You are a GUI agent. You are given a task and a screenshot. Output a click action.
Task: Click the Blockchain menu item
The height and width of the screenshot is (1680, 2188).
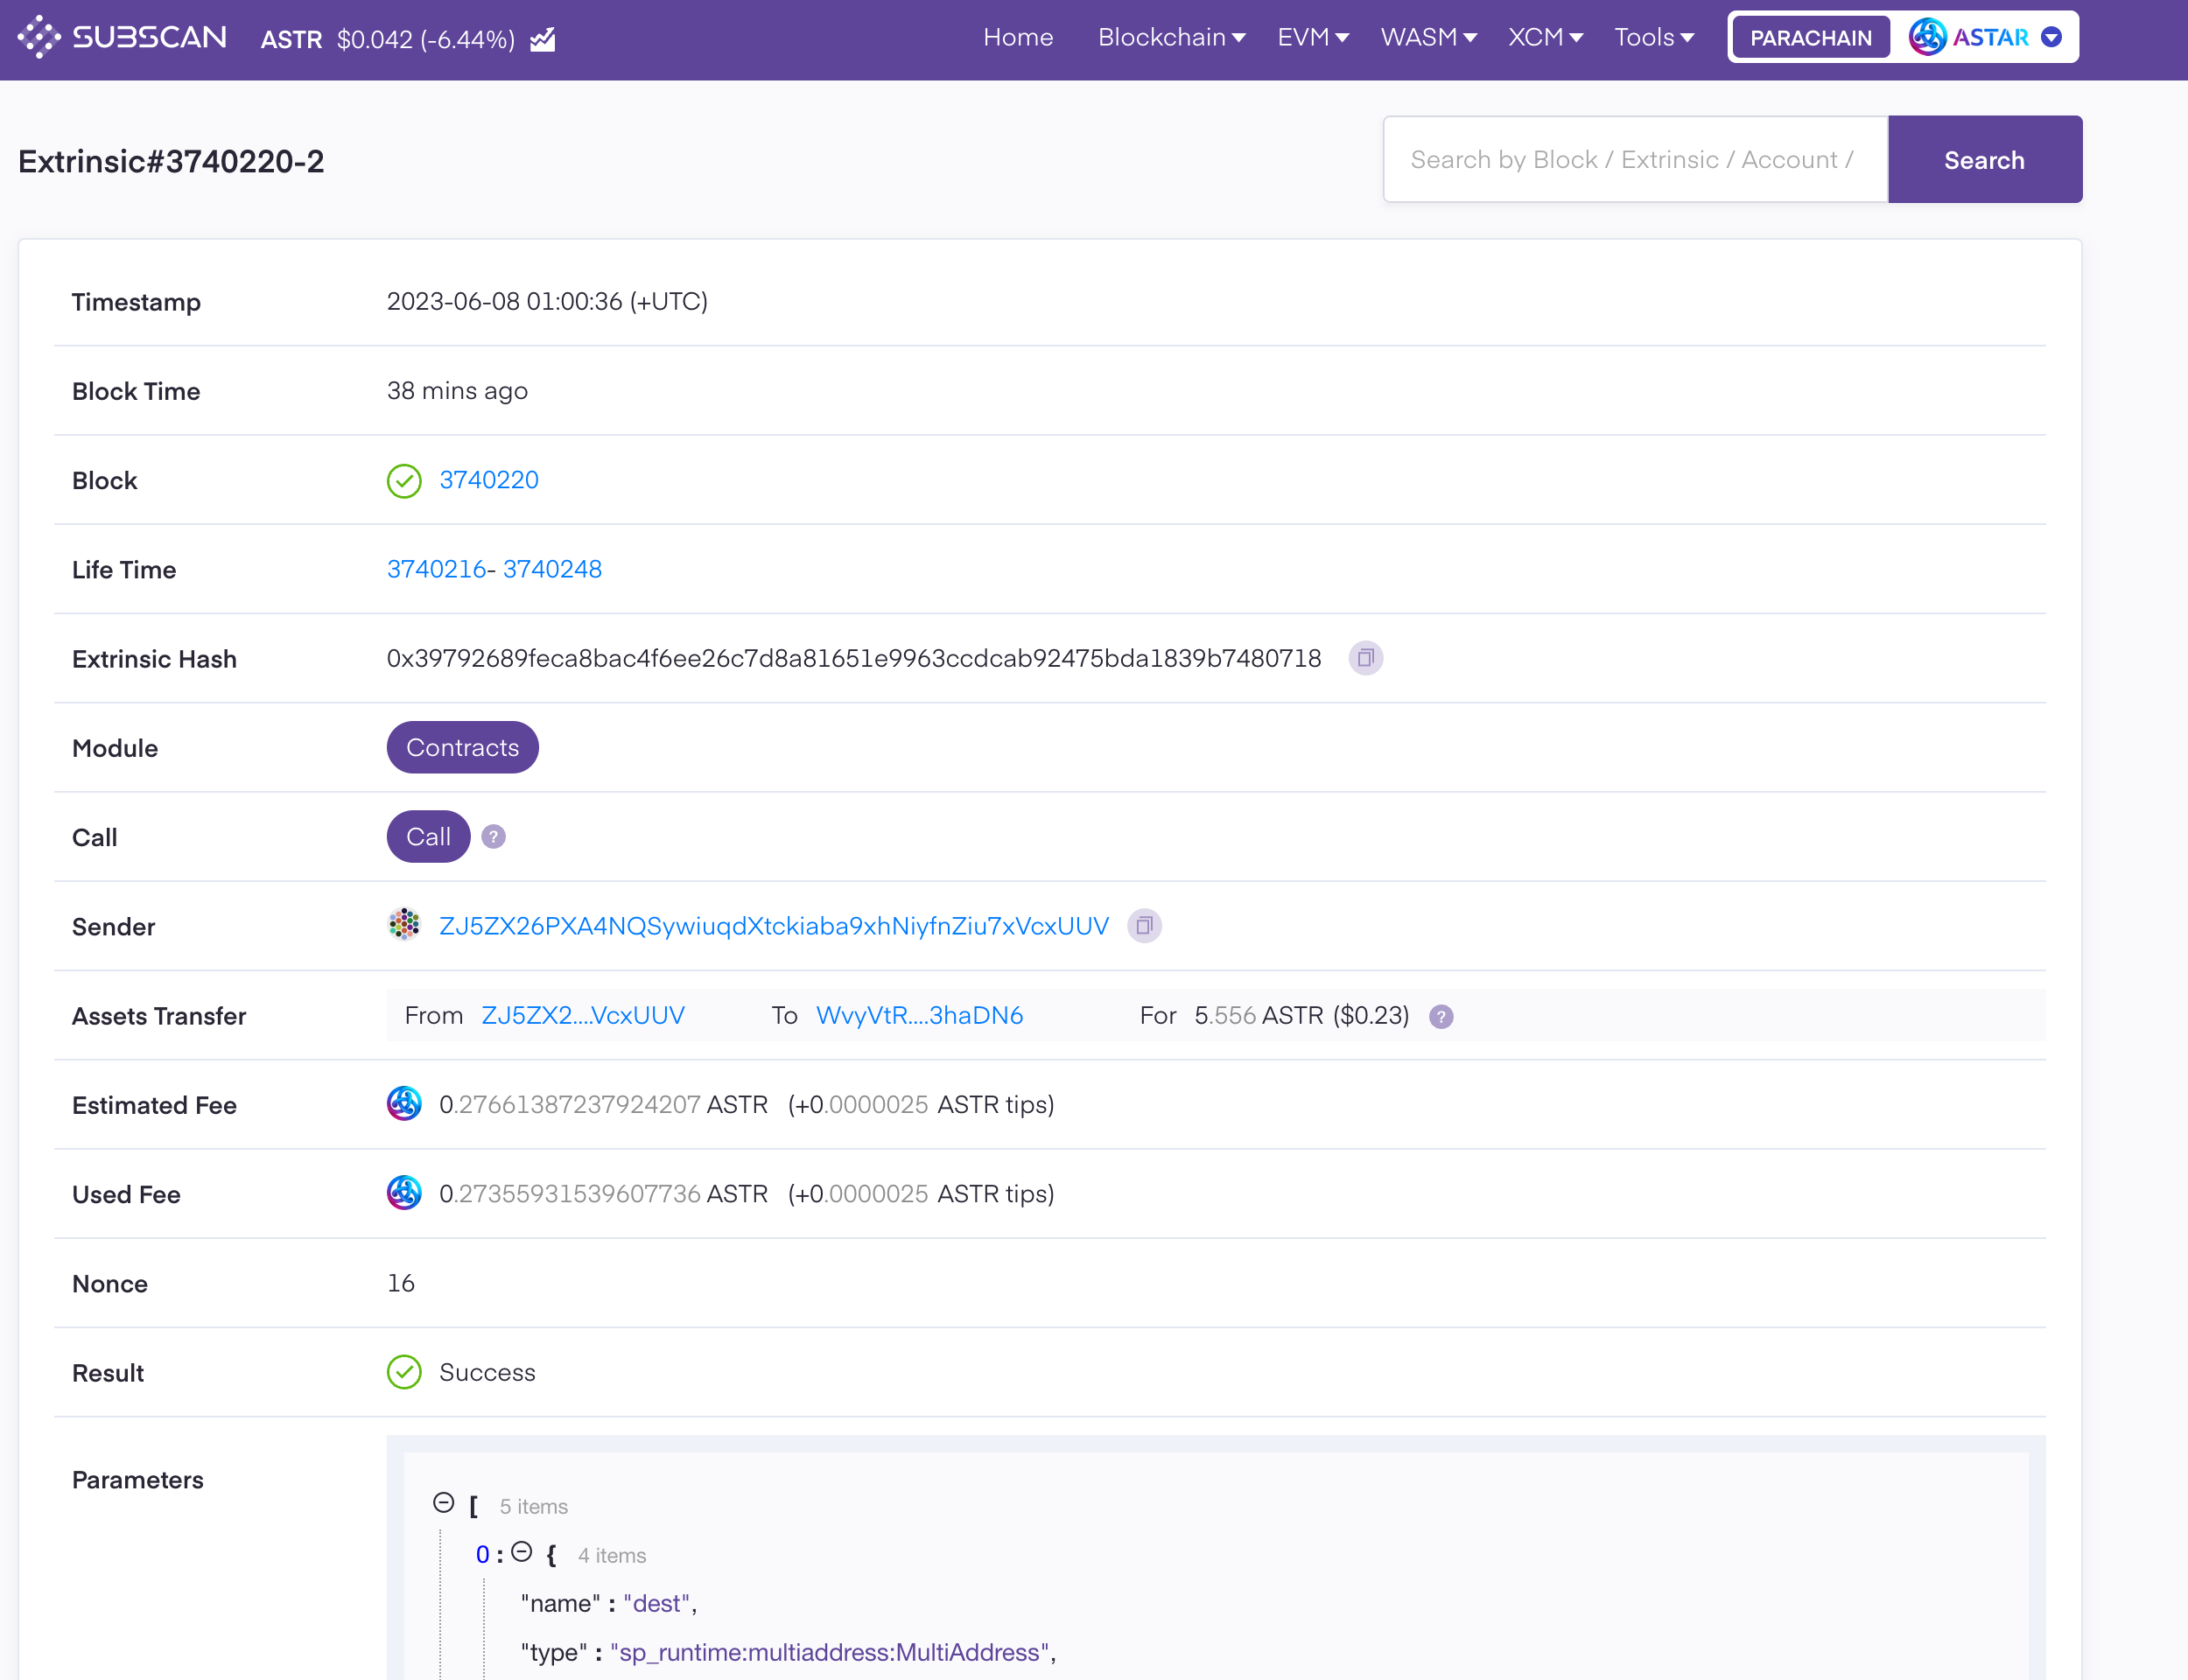(x=1163, y=37)
